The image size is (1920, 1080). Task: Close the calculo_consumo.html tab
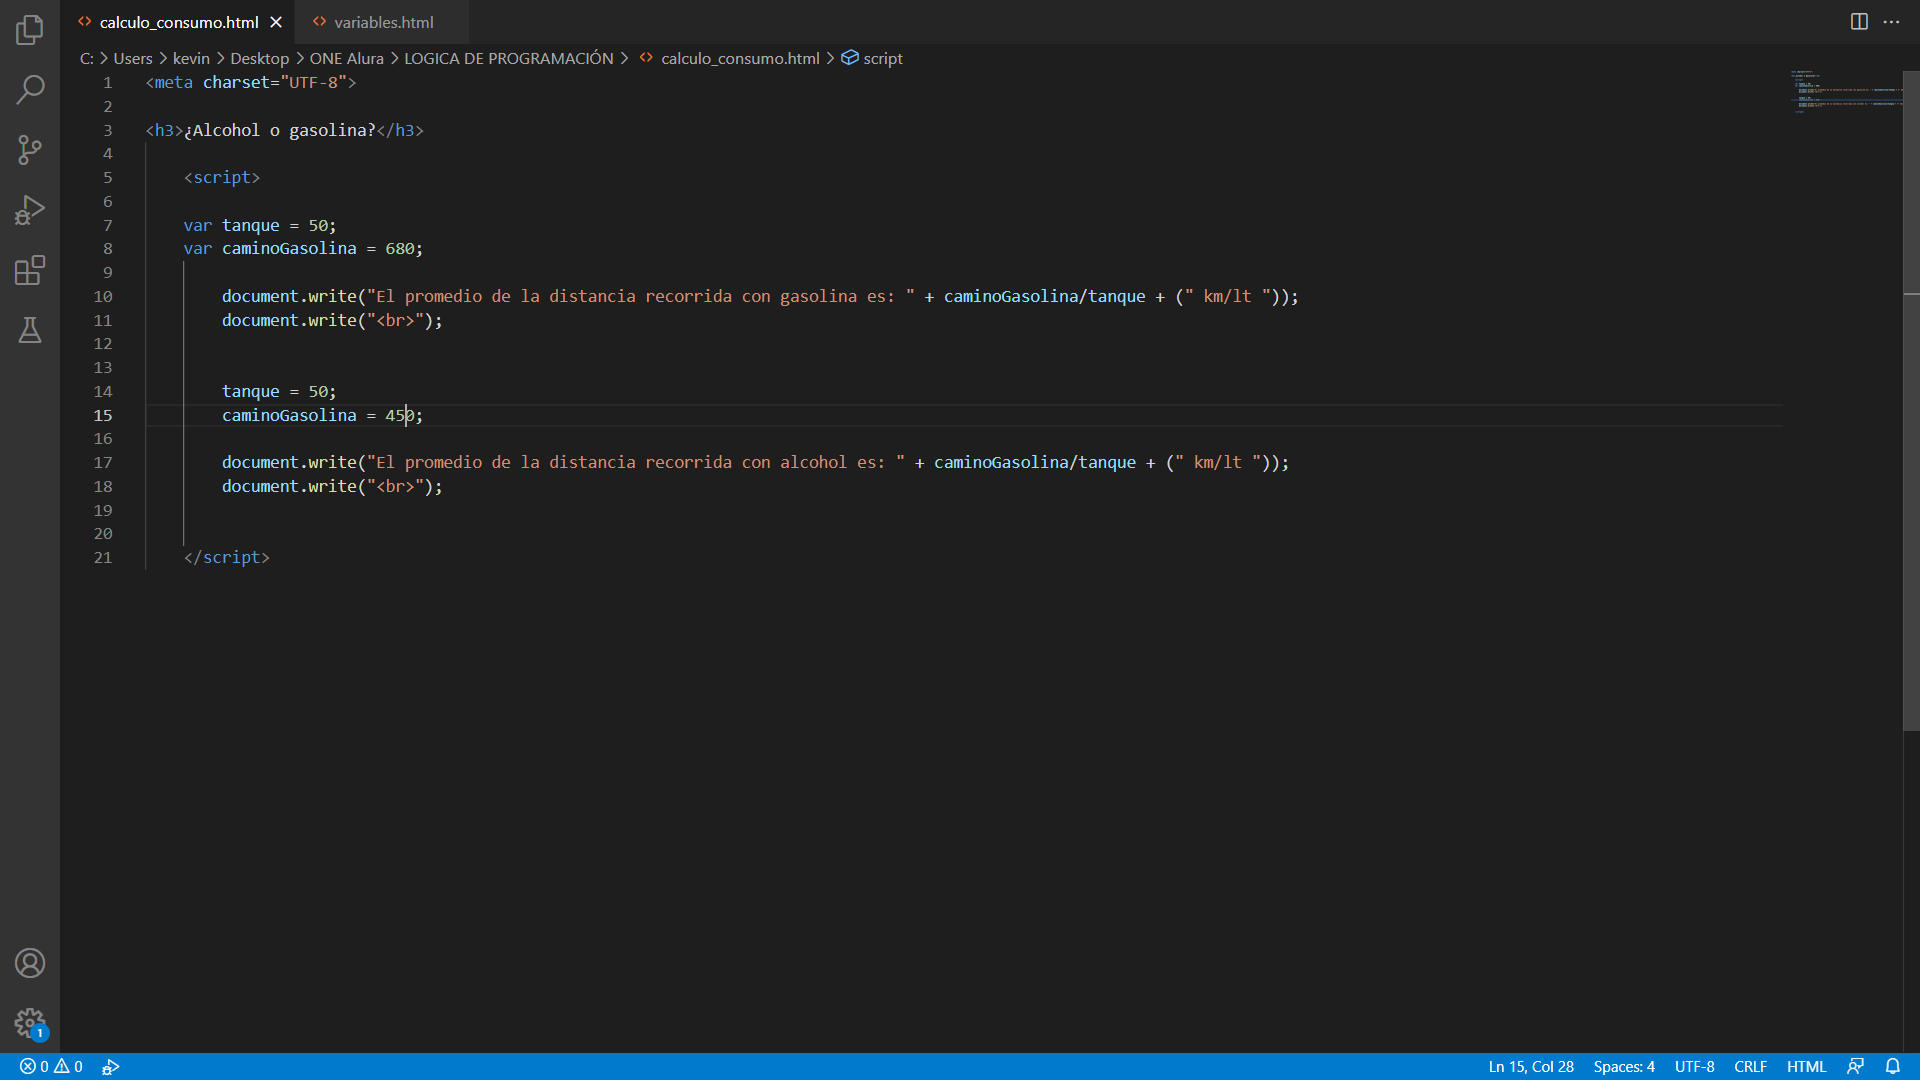pyautogui.click(x=276, y=22)
